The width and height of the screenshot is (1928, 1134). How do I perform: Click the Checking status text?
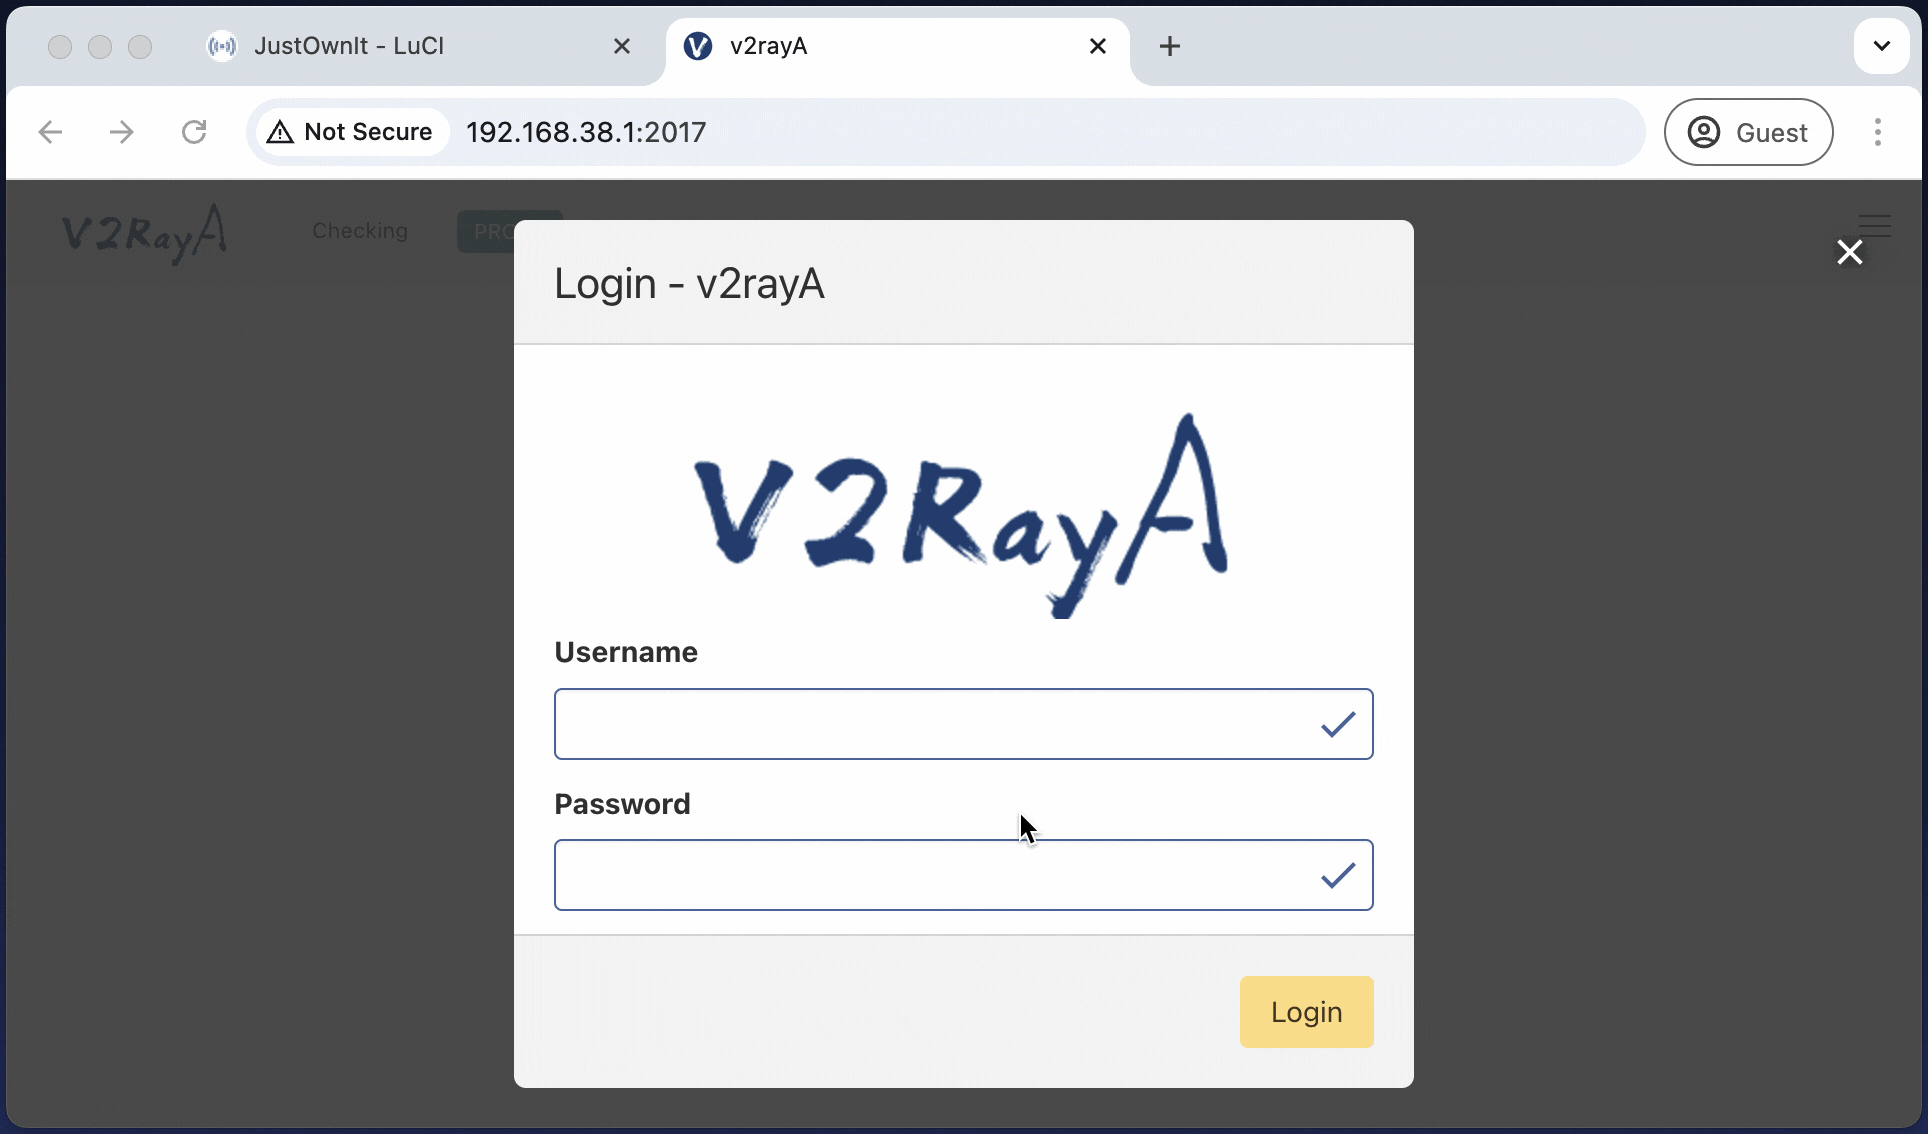pos(360,231)
